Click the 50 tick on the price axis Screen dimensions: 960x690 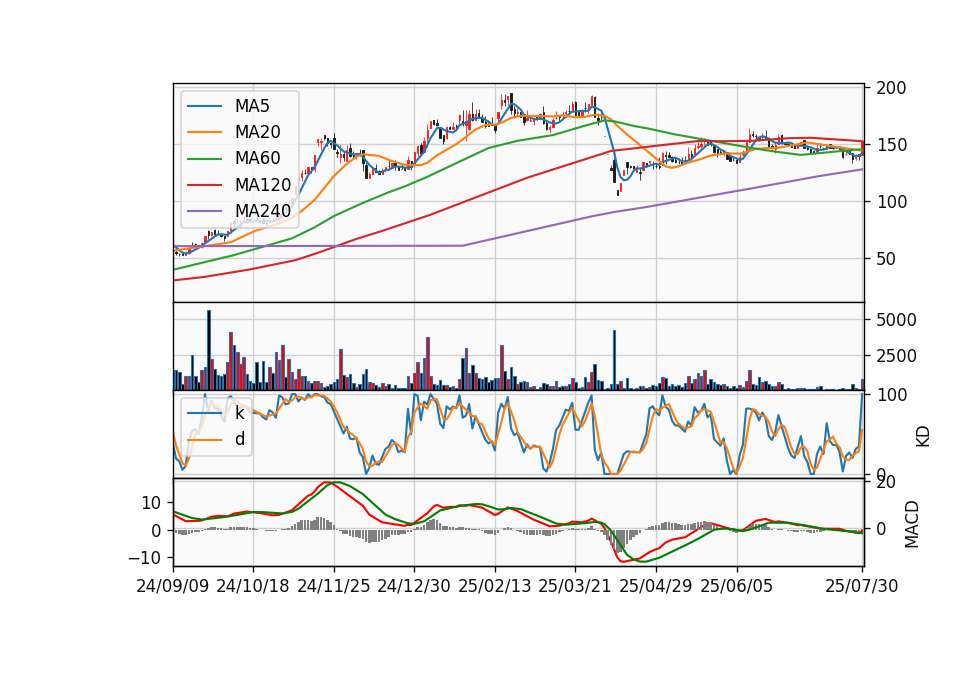click(x=886, y=259)
